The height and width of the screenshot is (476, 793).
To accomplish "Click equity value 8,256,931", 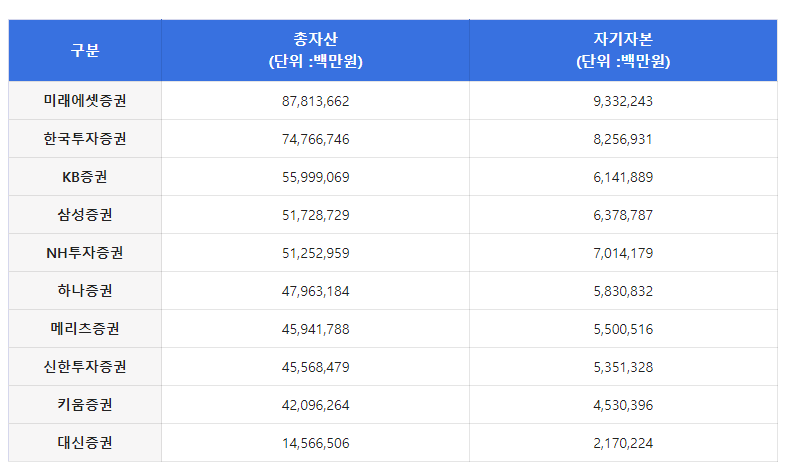I will 623,139.
